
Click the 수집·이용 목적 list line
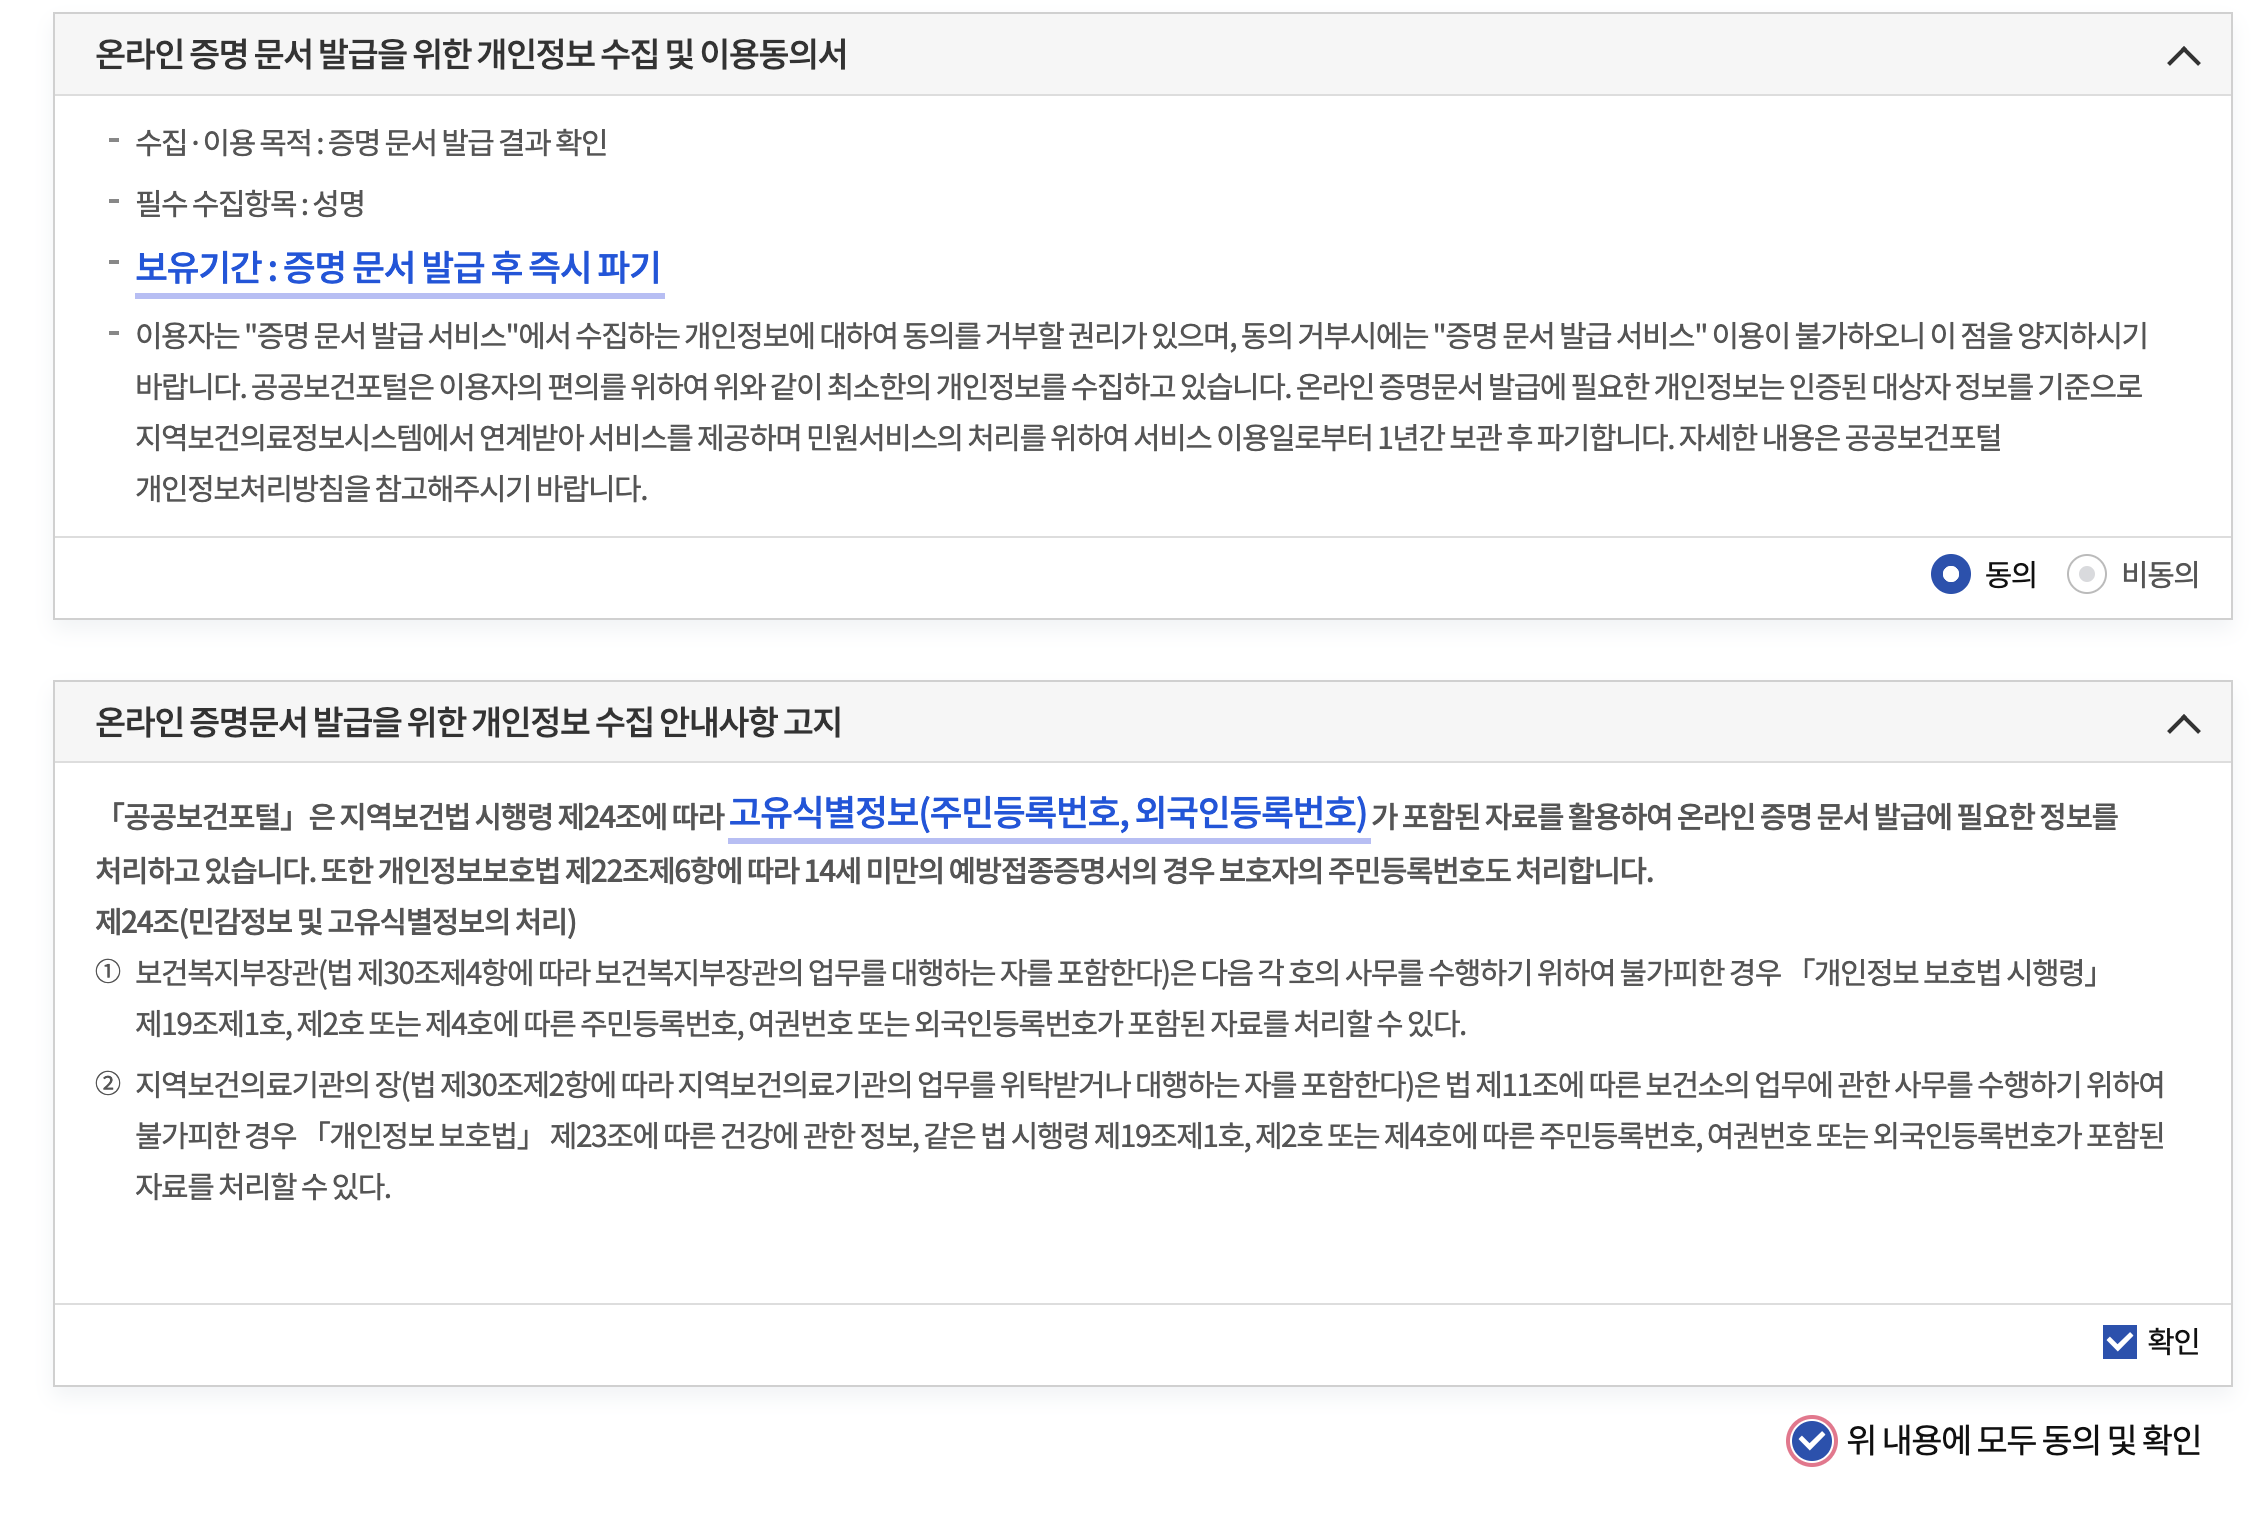(371, 142)
